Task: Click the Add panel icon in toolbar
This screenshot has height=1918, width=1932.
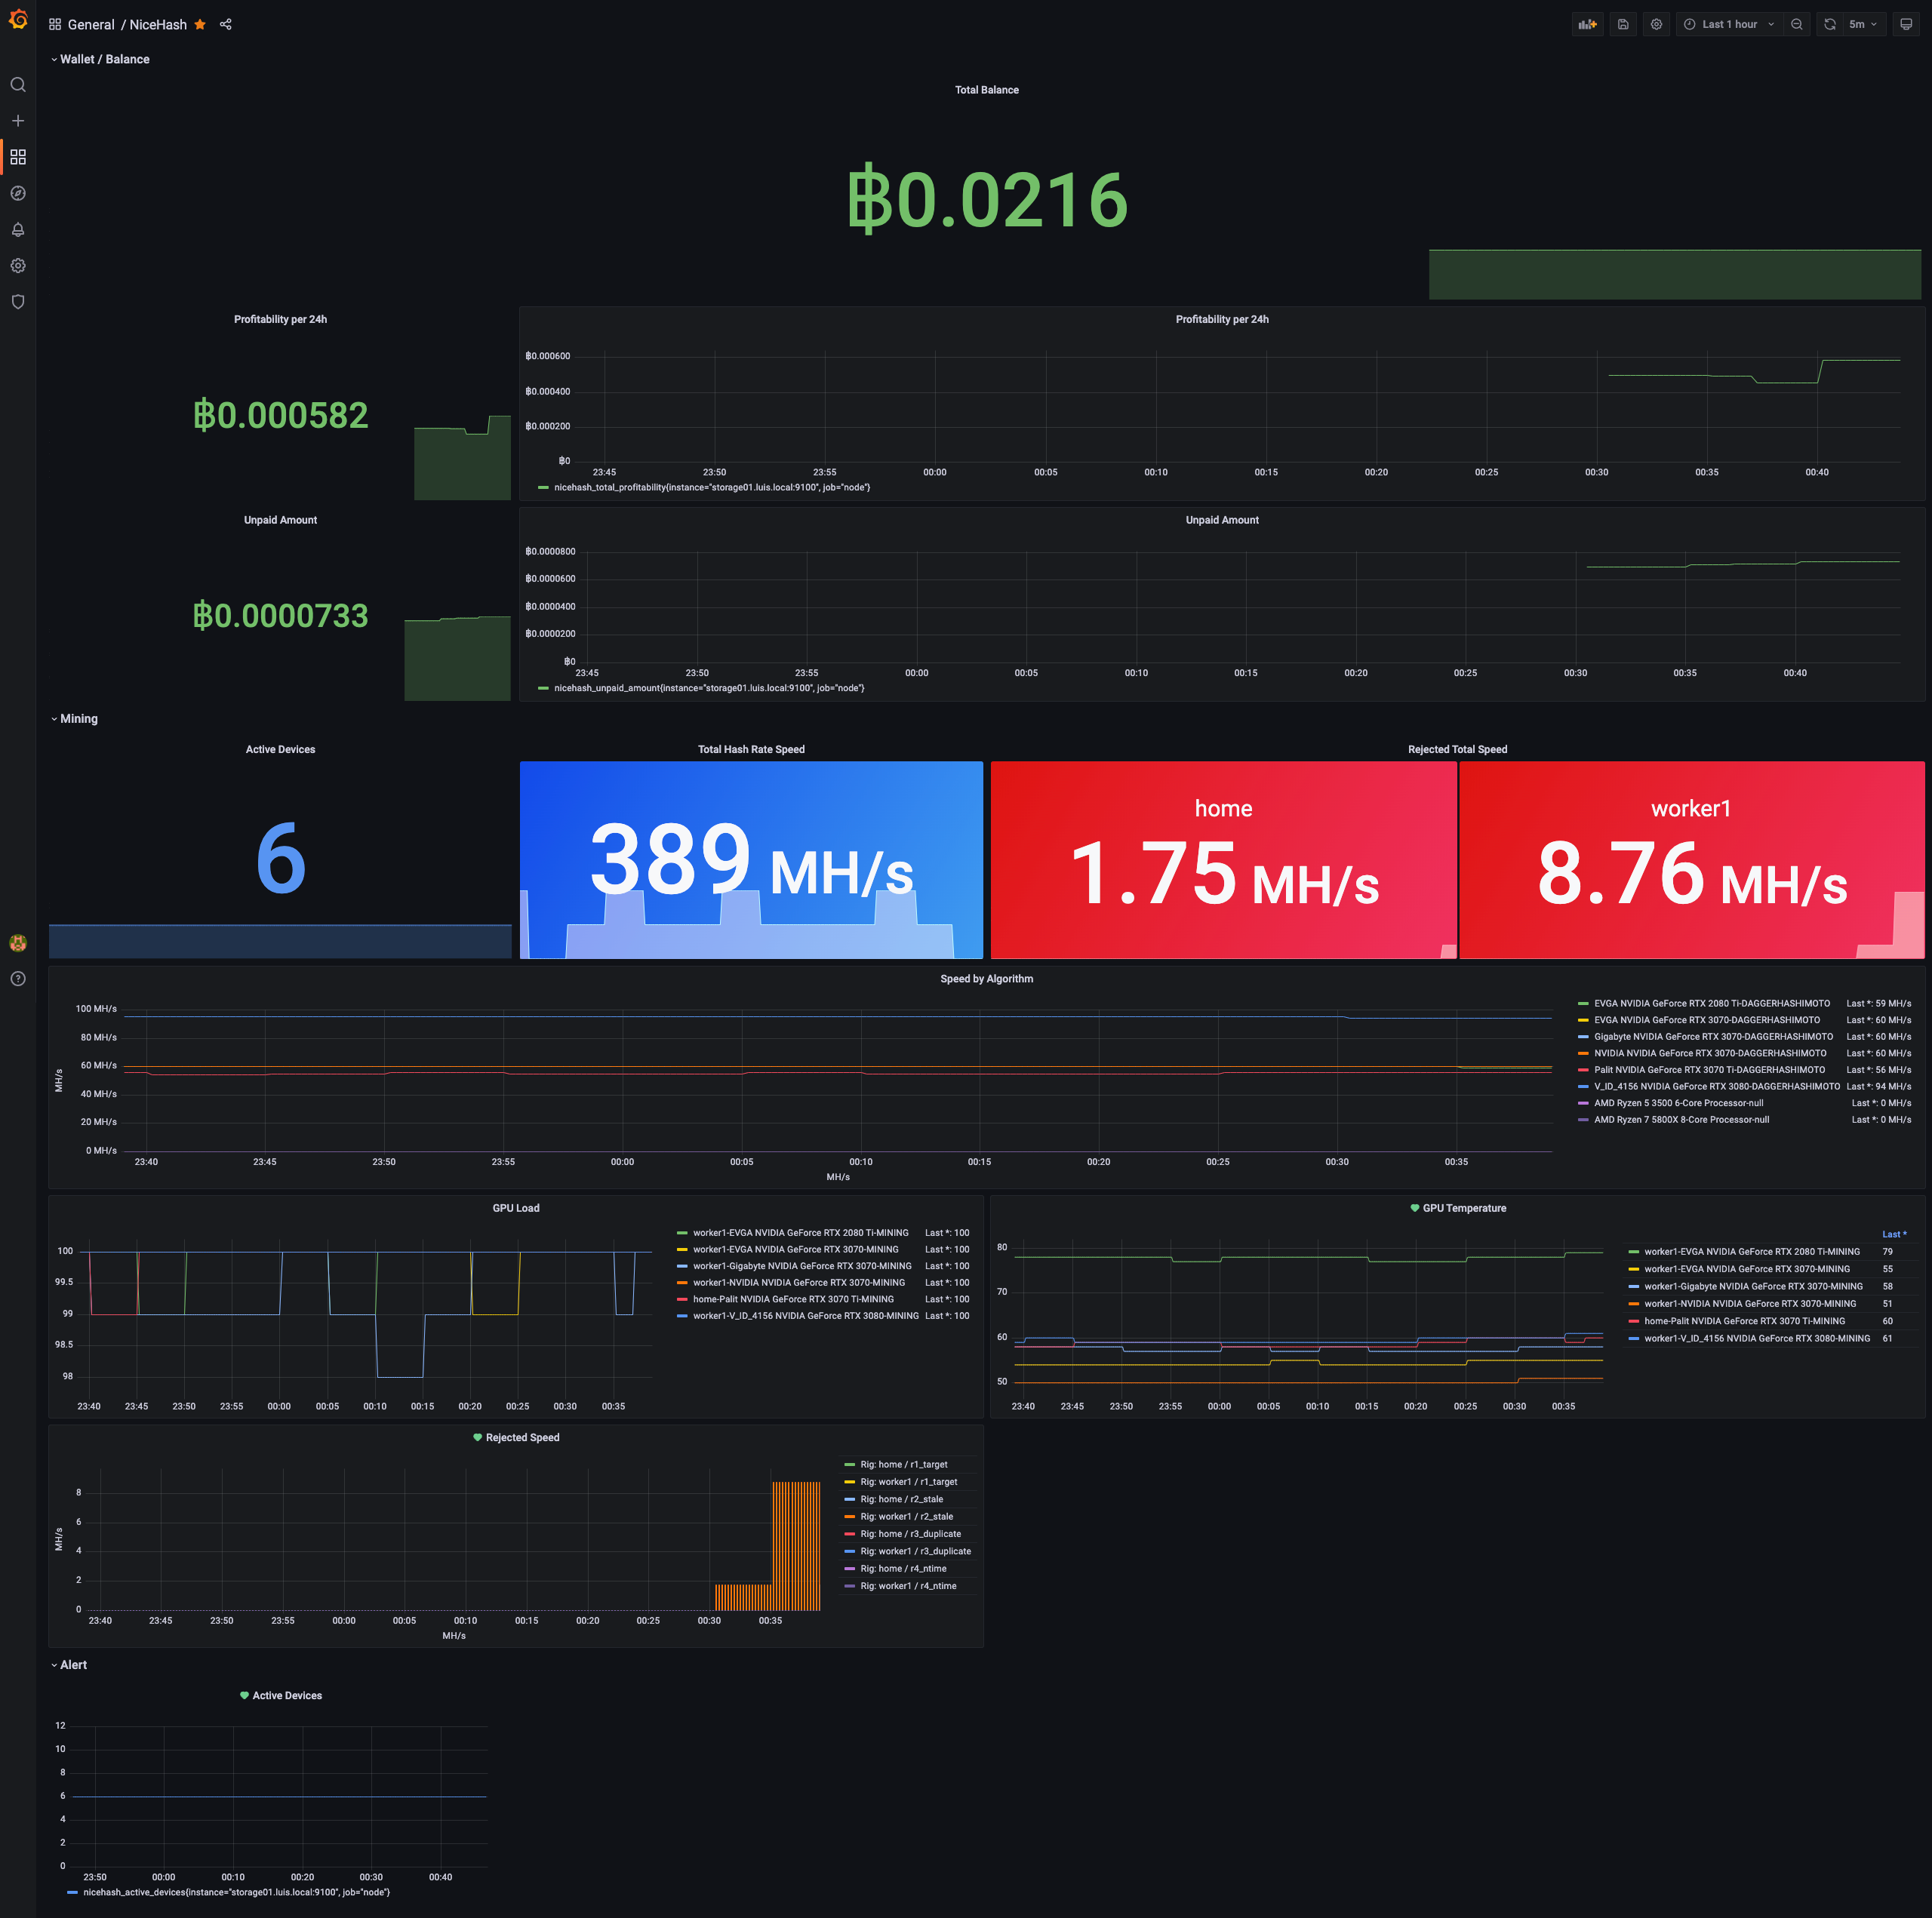Action: 1587,24
